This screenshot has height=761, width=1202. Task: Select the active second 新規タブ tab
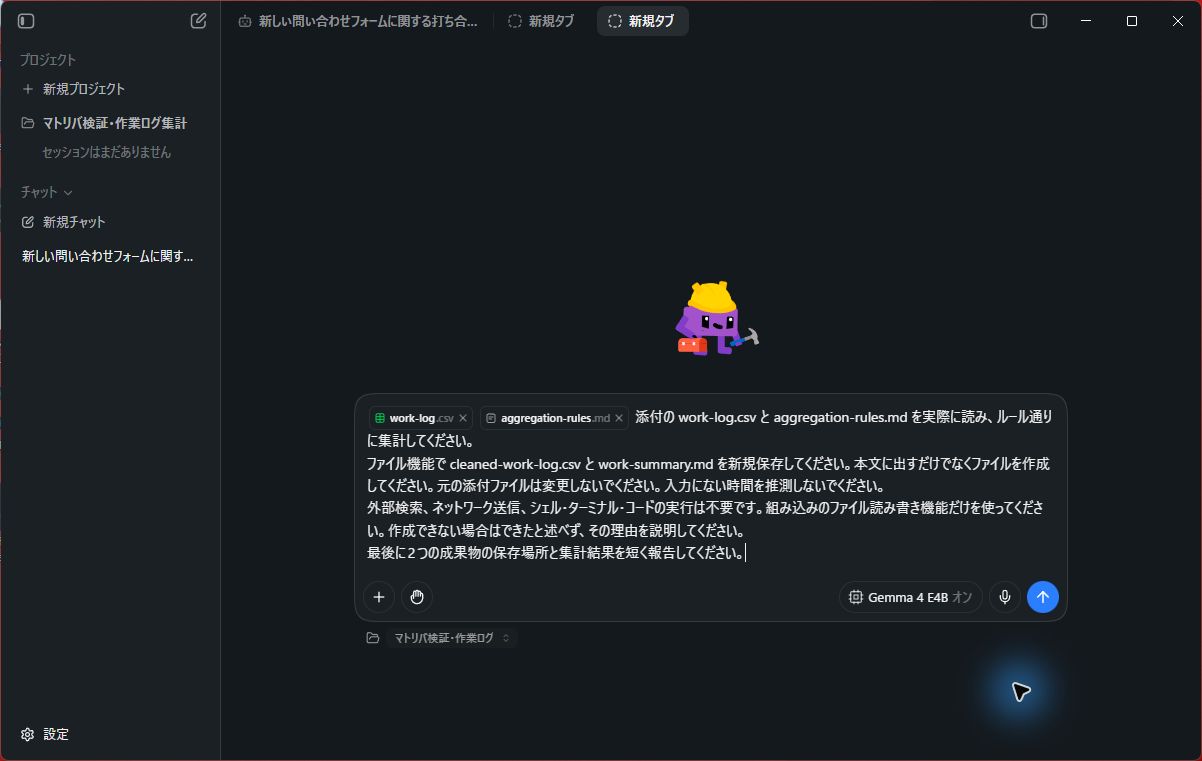pyautogui.click(x=642, y=21)
